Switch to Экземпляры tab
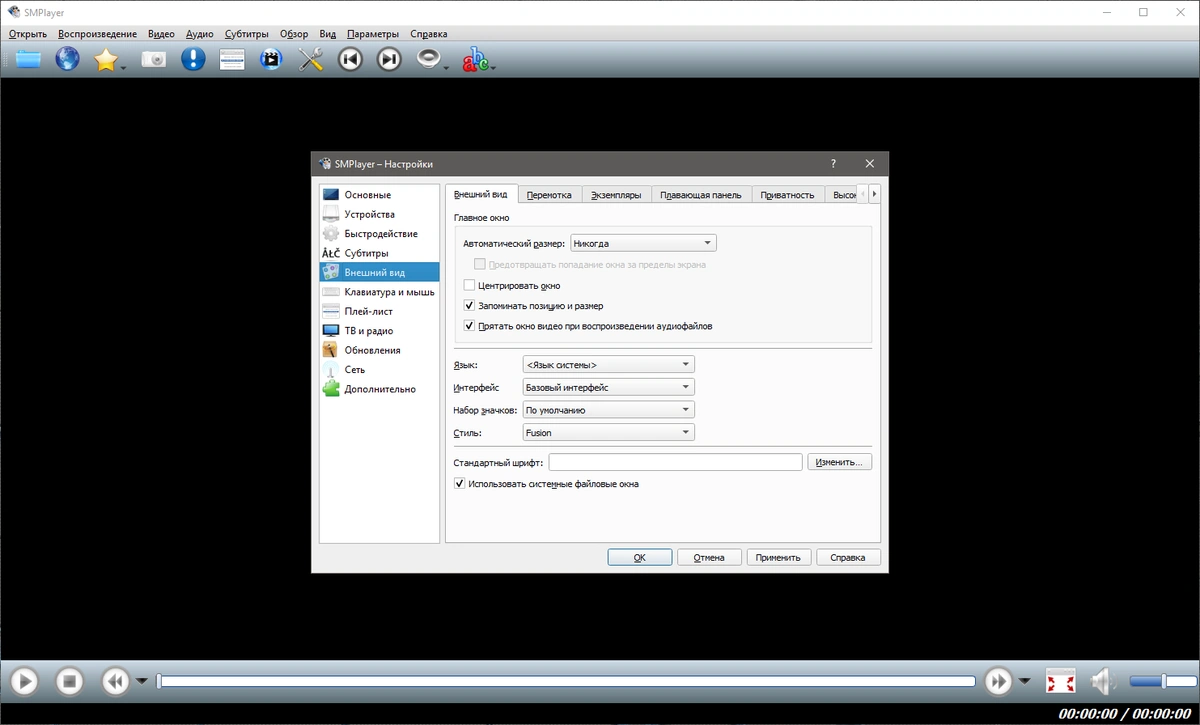Image resolution: width=1200 pixels, height=725 pixels. pyautogui.click(x=616, y=195)
